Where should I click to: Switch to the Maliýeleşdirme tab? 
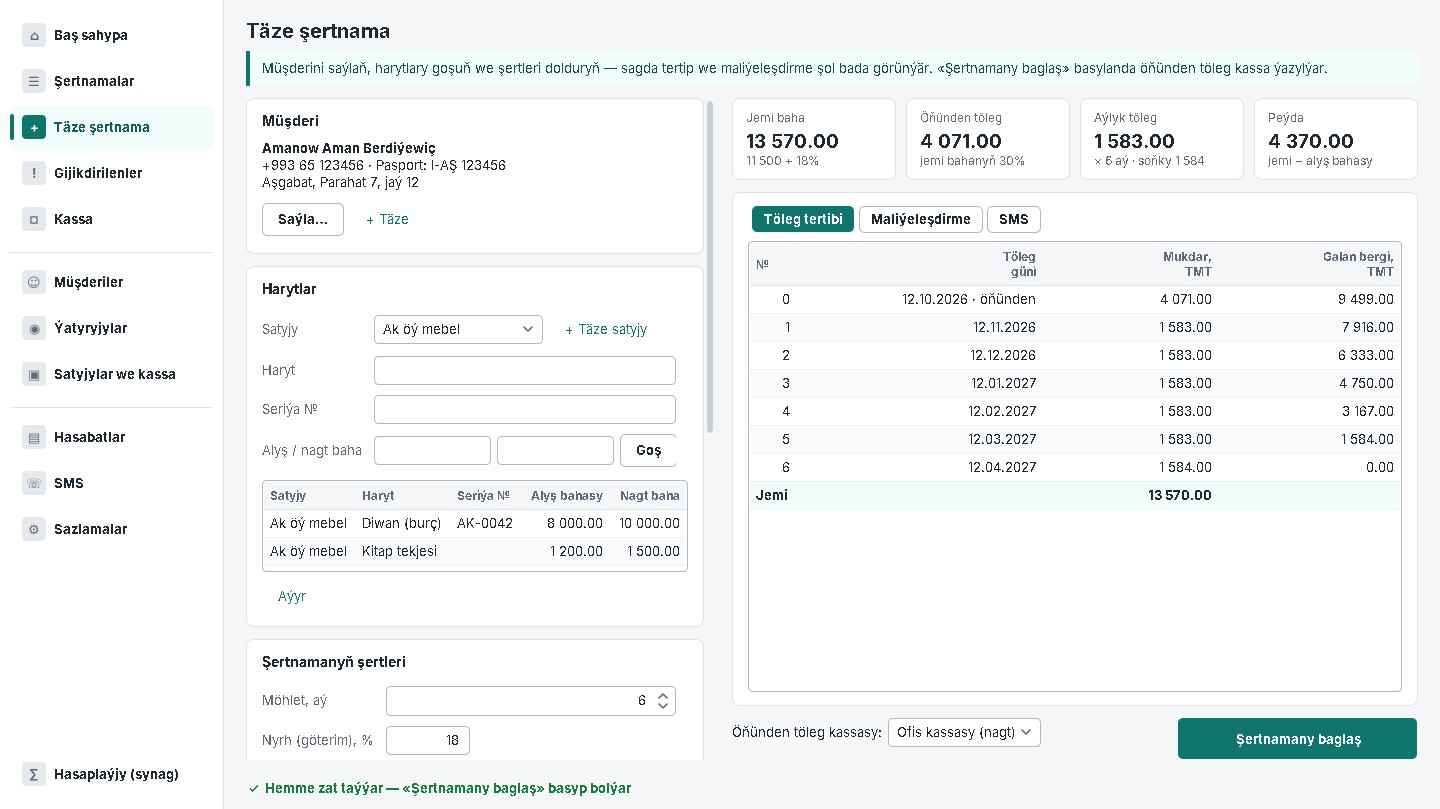pos(920,219)
